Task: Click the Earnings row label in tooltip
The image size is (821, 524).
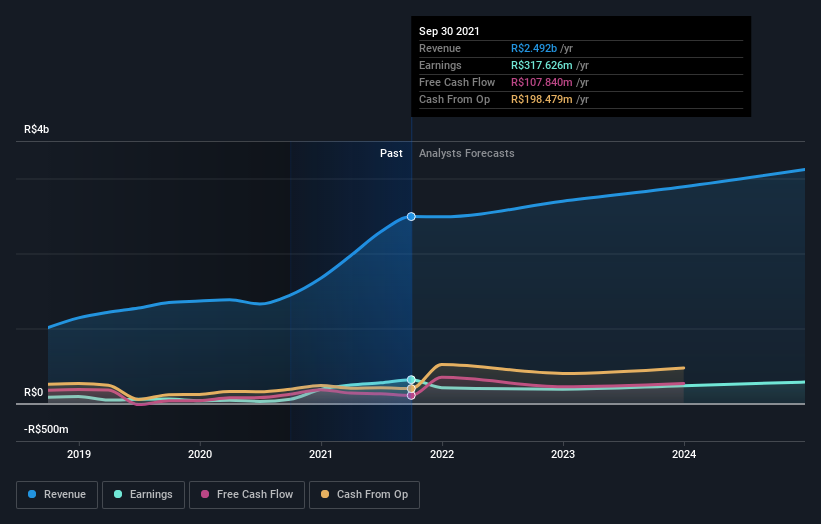Action: [440, 65]
